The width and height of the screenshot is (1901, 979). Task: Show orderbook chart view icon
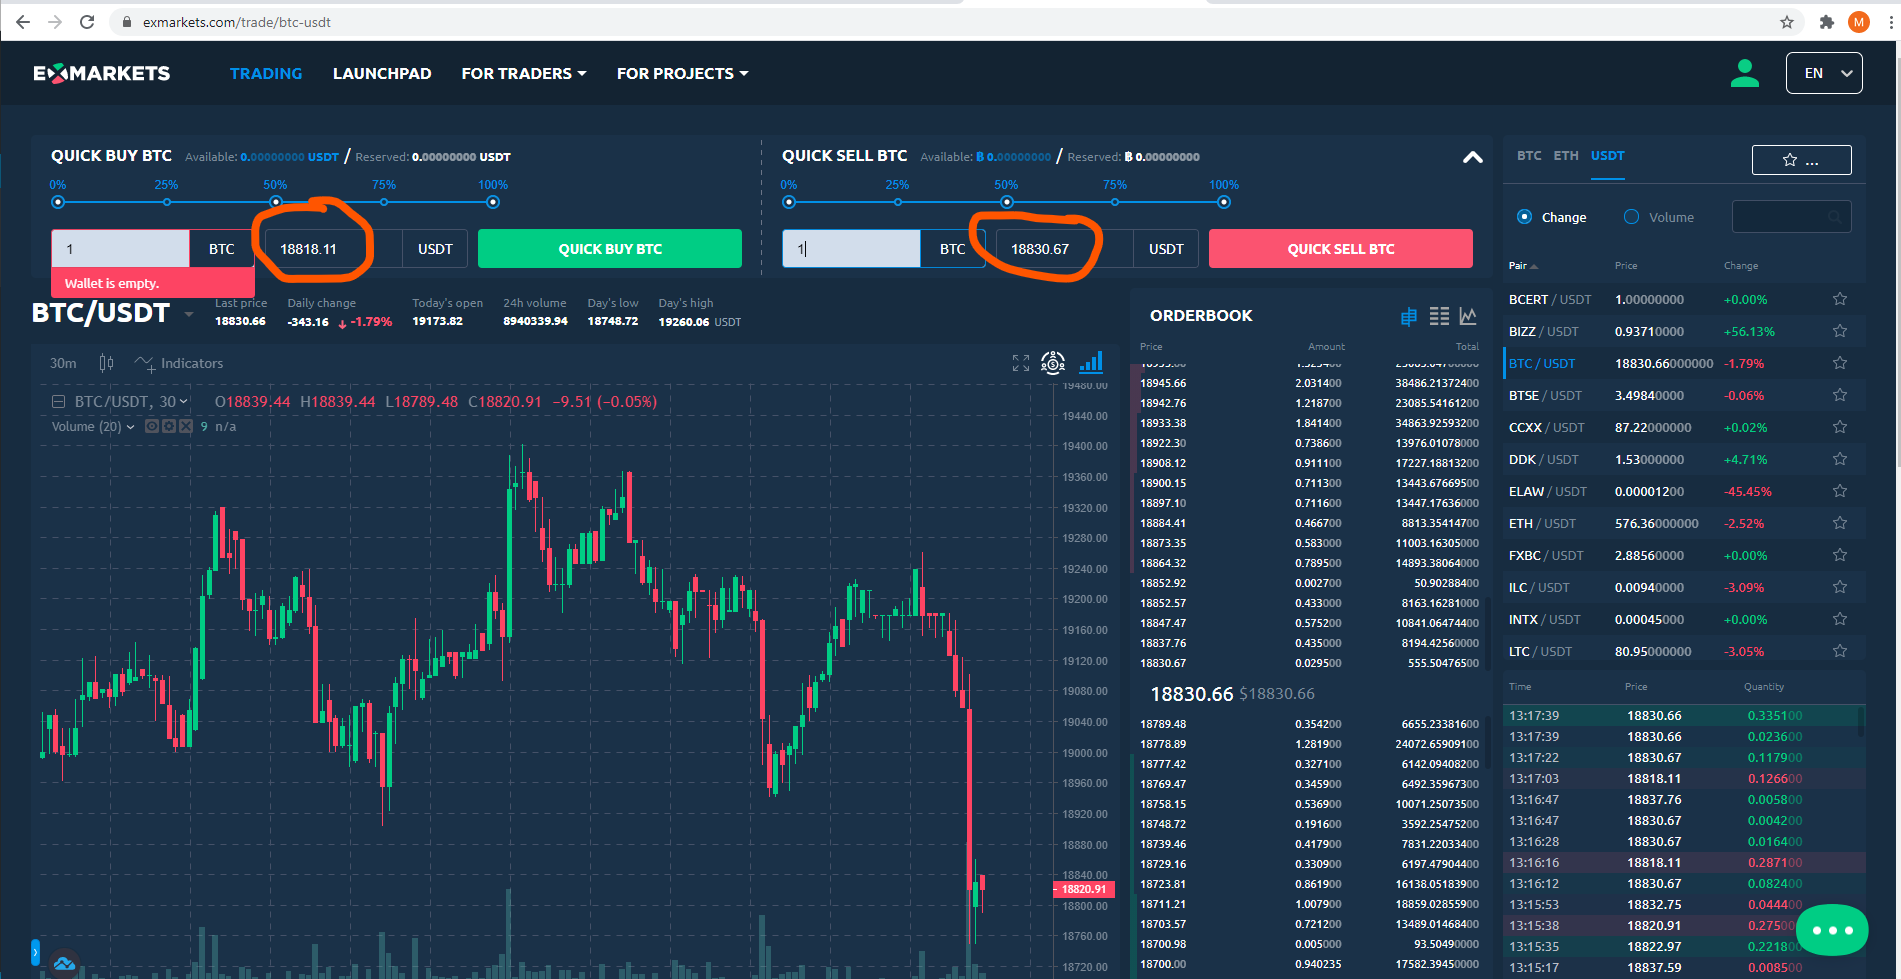[x=1468, y=316]
